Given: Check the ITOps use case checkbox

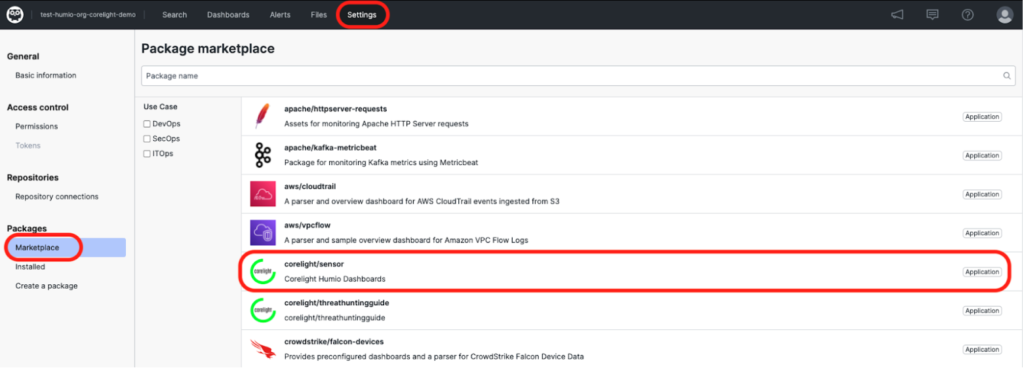Looking at the screenshot, I should tap(147, 154).
